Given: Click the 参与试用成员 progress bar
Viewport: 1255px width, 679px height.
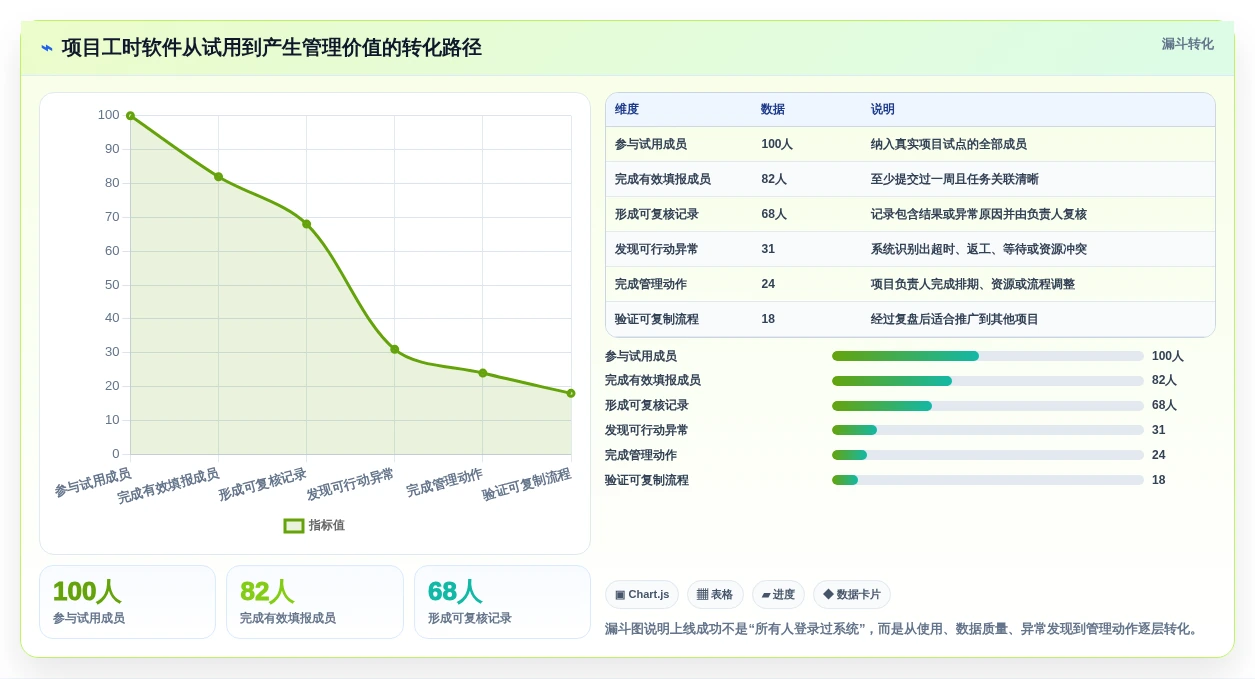Looking at the screenshot, I should coord(988,356).
